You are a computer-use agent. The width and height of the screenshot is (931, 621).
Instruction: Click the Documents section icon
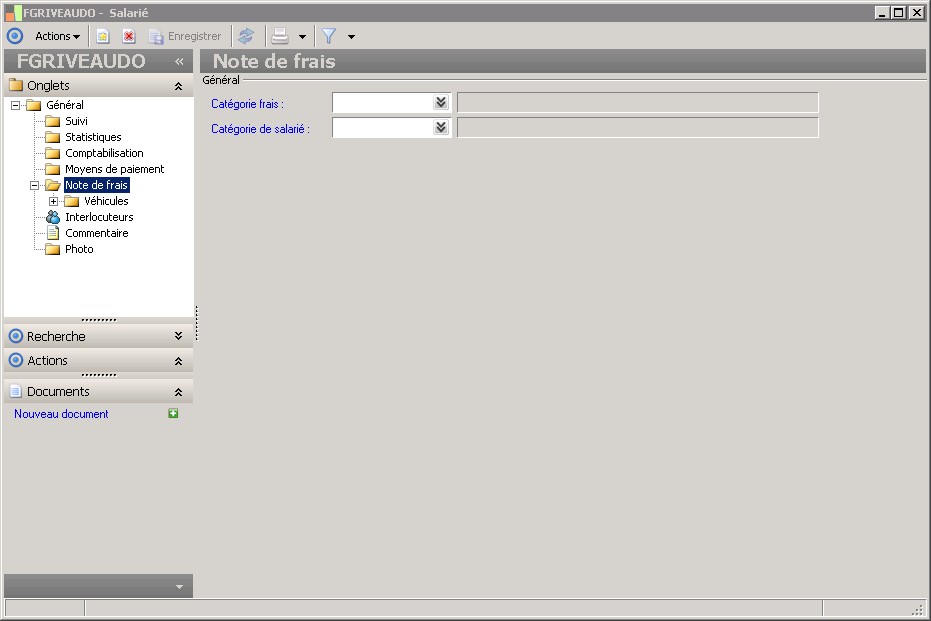tap(16, 391)
